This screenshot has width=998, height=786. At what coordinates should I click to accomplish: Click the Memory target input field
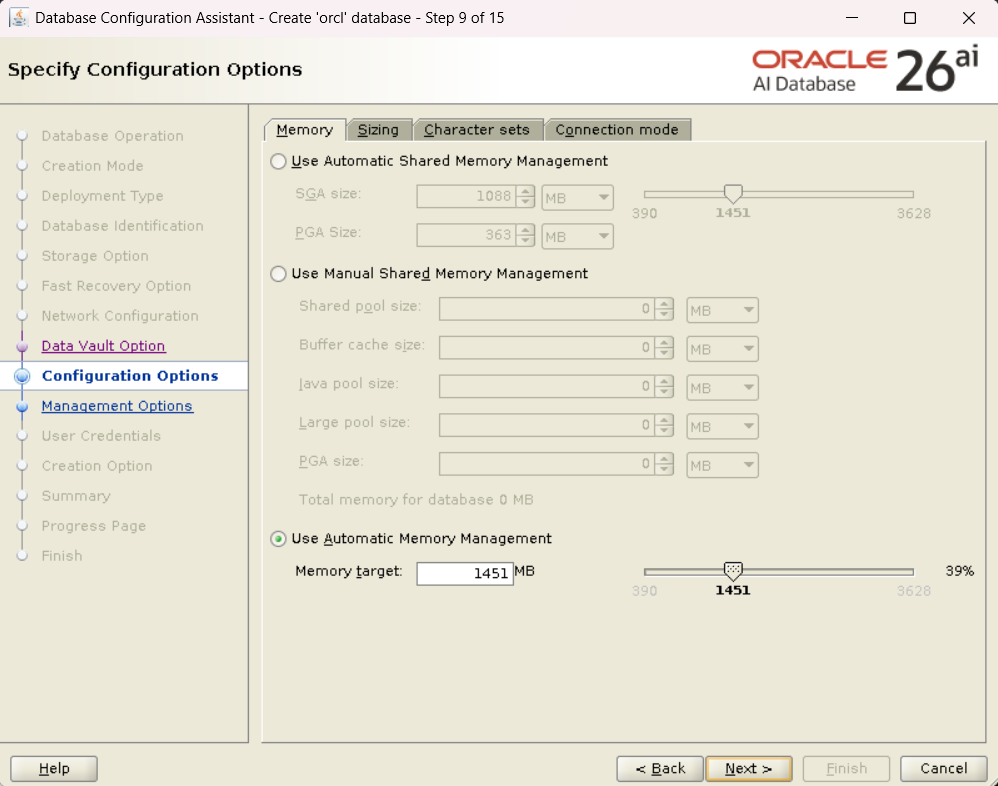pyautogui.click(x=465, y=573)
